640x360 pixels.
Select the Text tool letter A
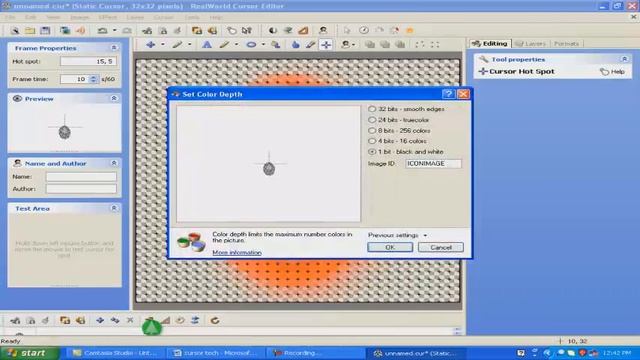pyautogui.click(x=207, y=44)
